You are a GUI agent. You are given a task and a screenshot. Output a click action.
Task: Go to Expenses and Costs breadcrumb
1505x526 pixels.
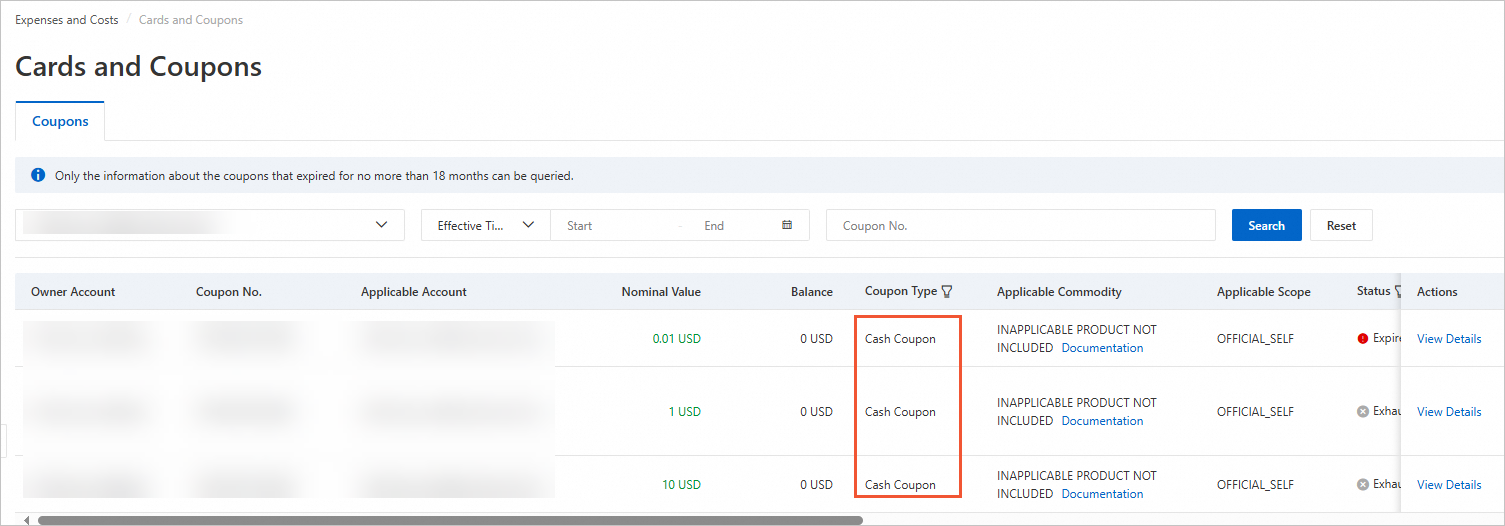[66, 20]
